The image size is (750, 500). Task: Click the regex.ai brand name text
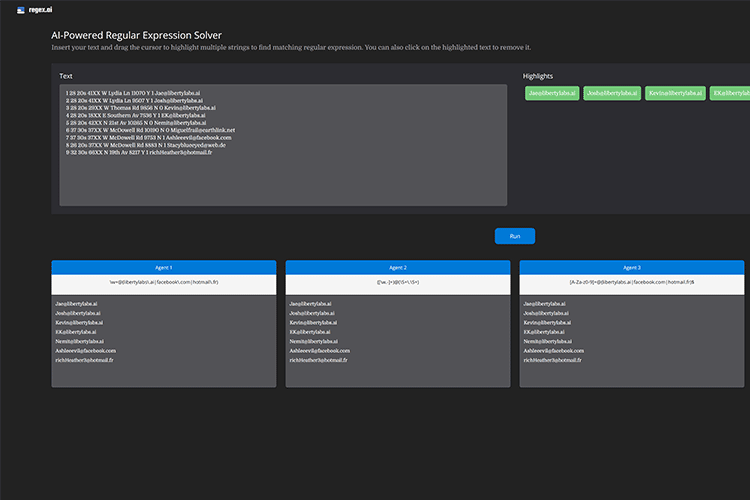pyautogui.click(x=40, y=9)
